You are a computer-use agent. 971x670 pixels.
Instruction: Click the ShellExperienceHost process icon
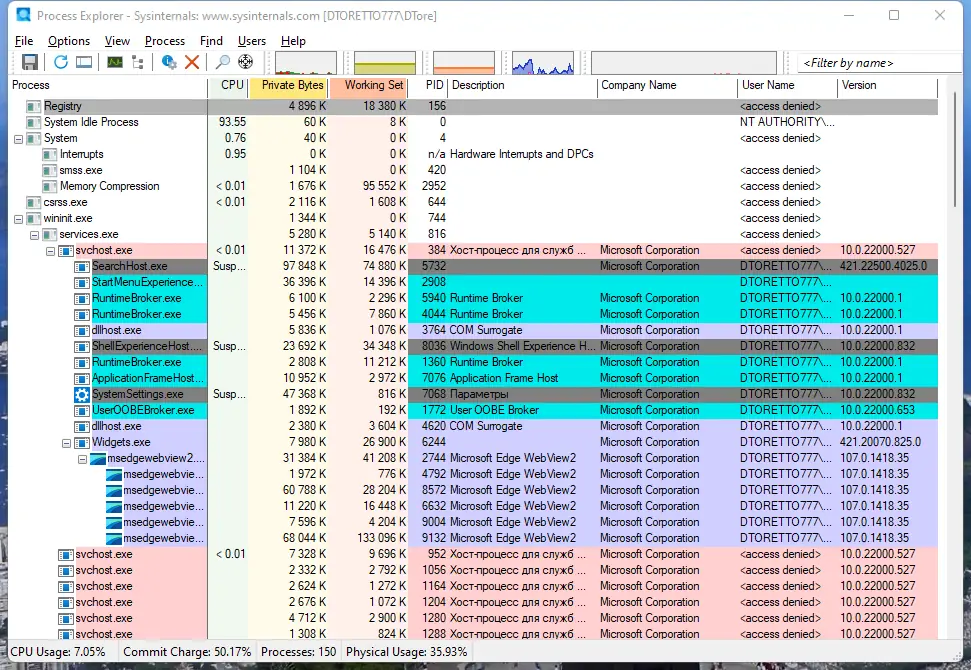[x=82, y=346]
